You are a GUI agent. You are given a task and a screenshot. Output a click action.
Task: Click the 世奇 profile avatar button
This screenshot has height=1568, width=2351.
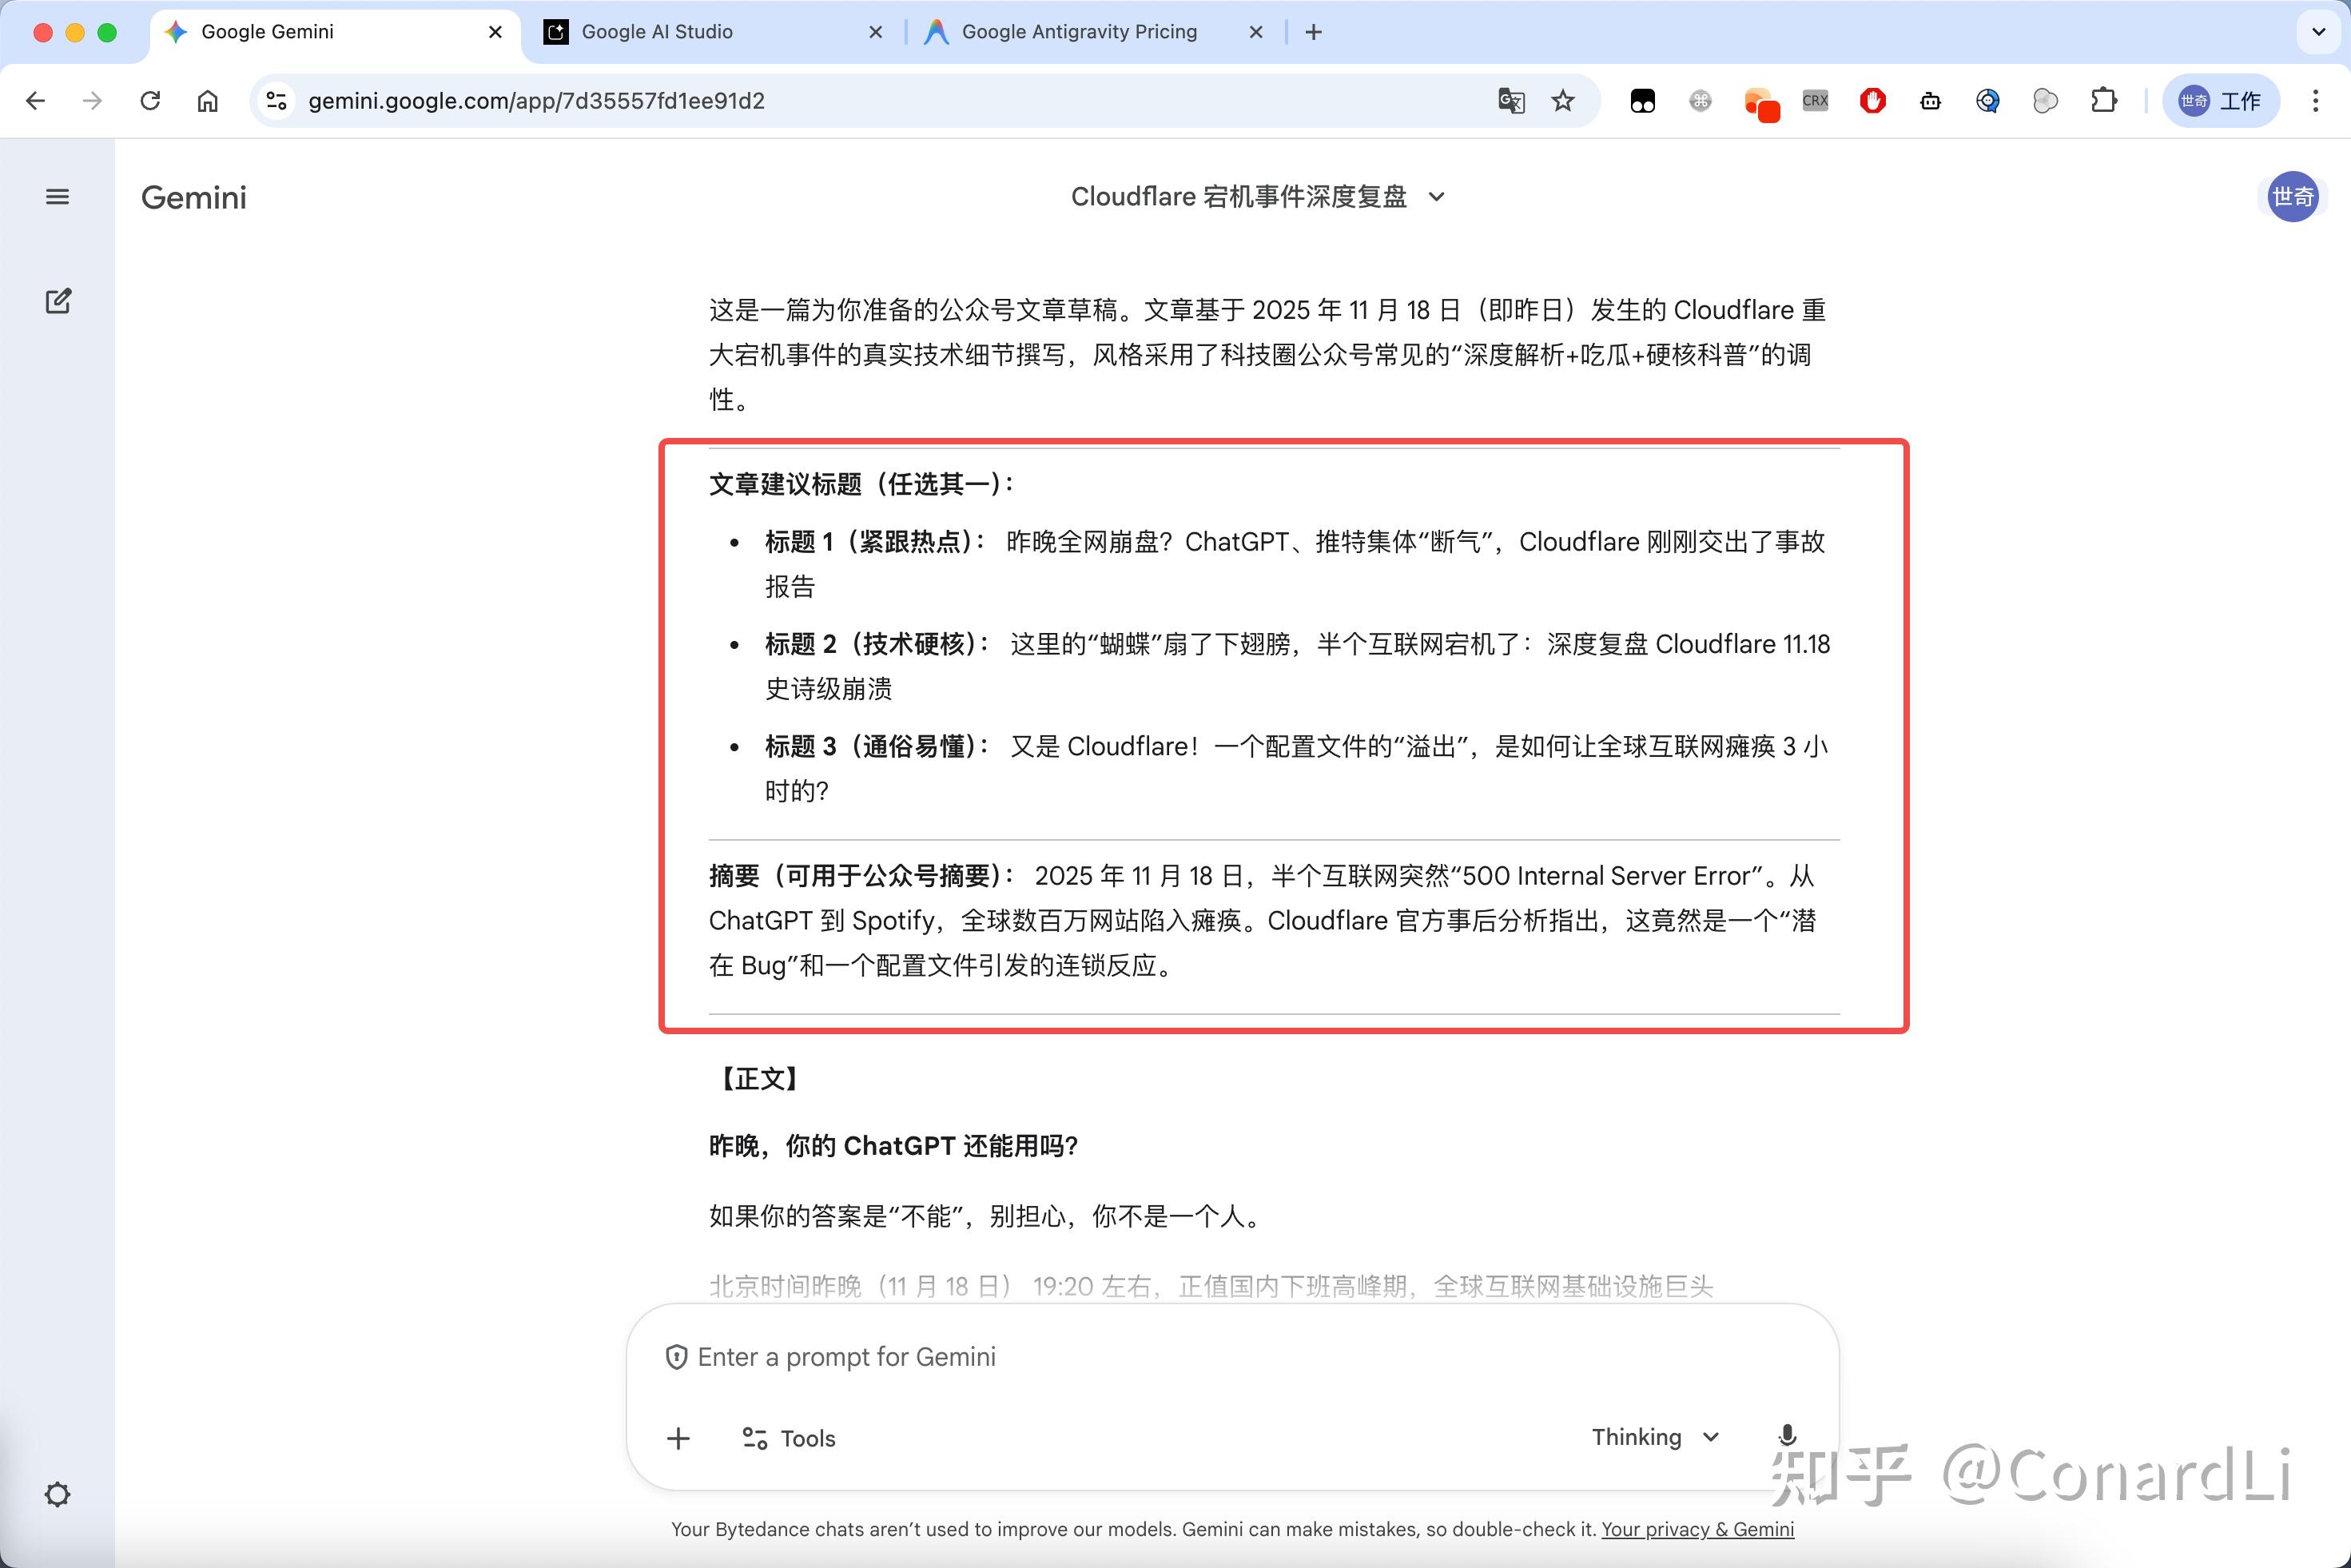click(2293, 197)
